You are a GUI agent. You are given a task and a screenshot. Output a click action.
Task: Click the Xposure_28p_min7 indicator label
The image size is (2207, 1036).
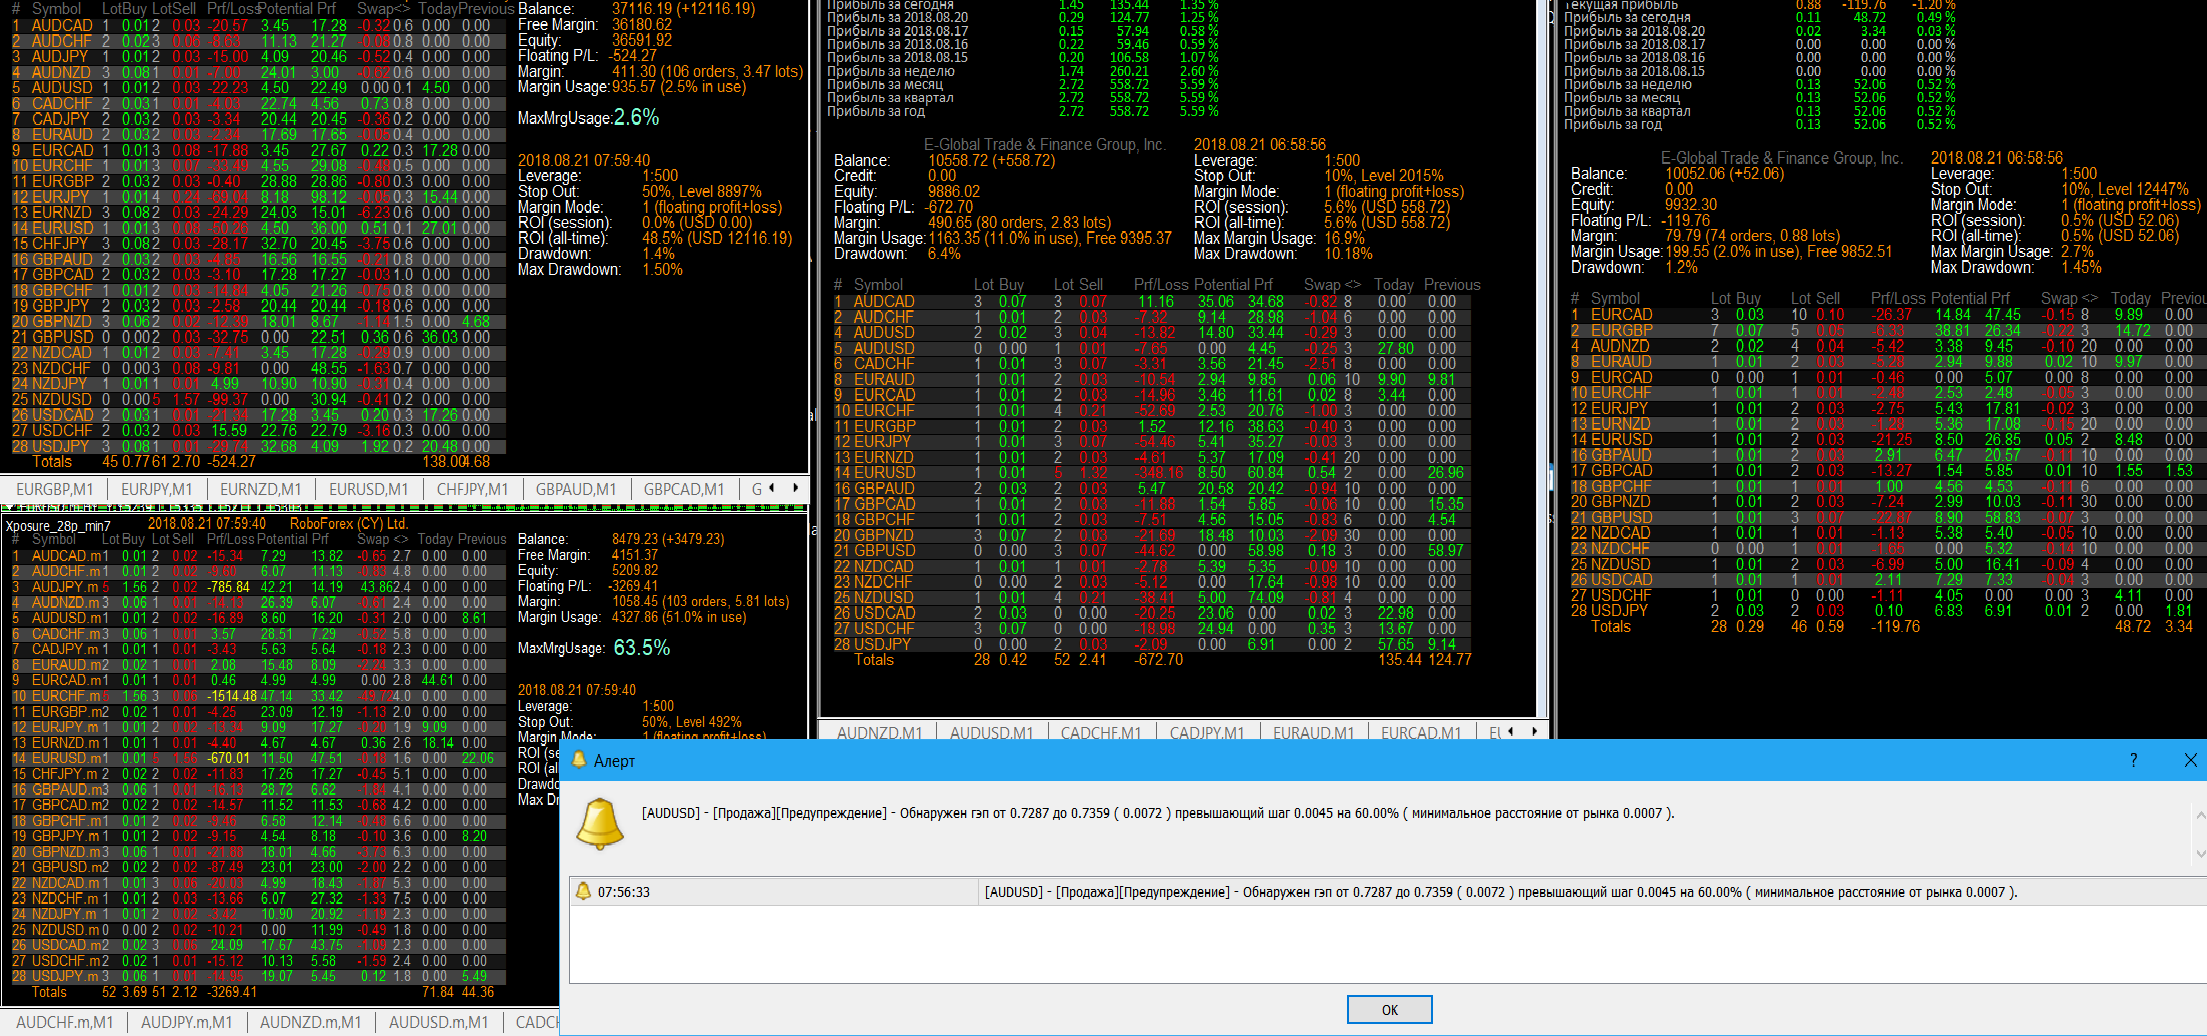coord(58,525)
